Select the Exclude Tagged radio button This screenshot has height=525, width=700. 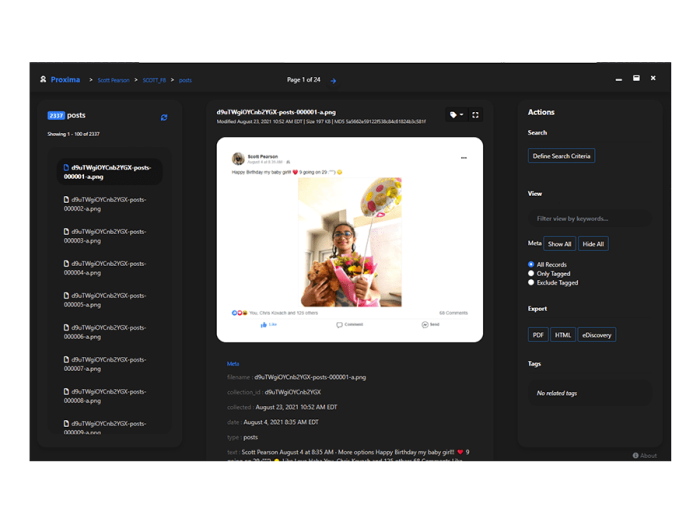pyautogui.click(x=531, y=283)
